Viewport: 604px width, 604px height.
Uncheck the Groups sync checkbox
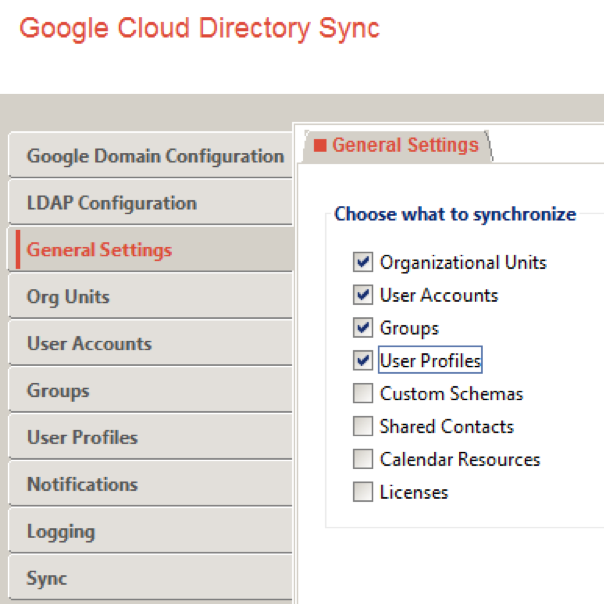point(363,328)
